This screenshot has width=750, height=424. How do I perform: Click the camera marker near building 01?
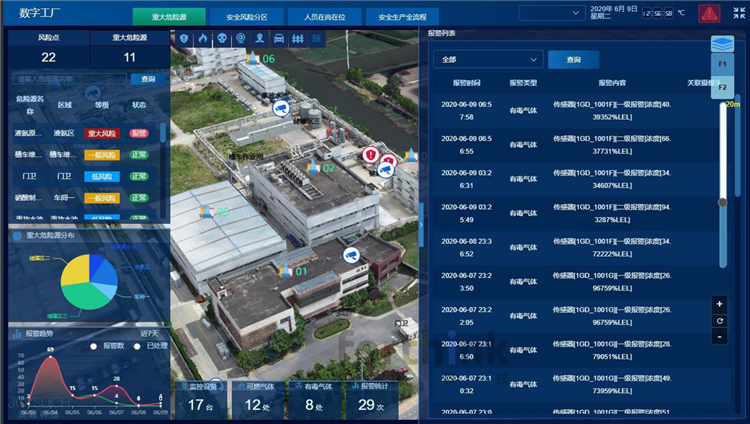[x=350, y=256]
